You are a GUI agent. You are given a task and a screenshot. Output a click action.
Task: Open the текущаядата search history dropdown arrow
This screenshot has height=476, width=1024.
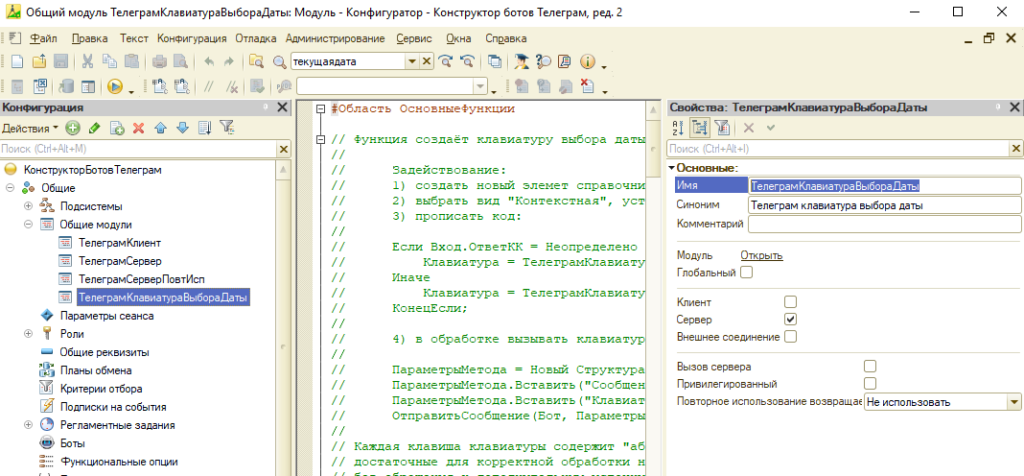coord(412,61)
